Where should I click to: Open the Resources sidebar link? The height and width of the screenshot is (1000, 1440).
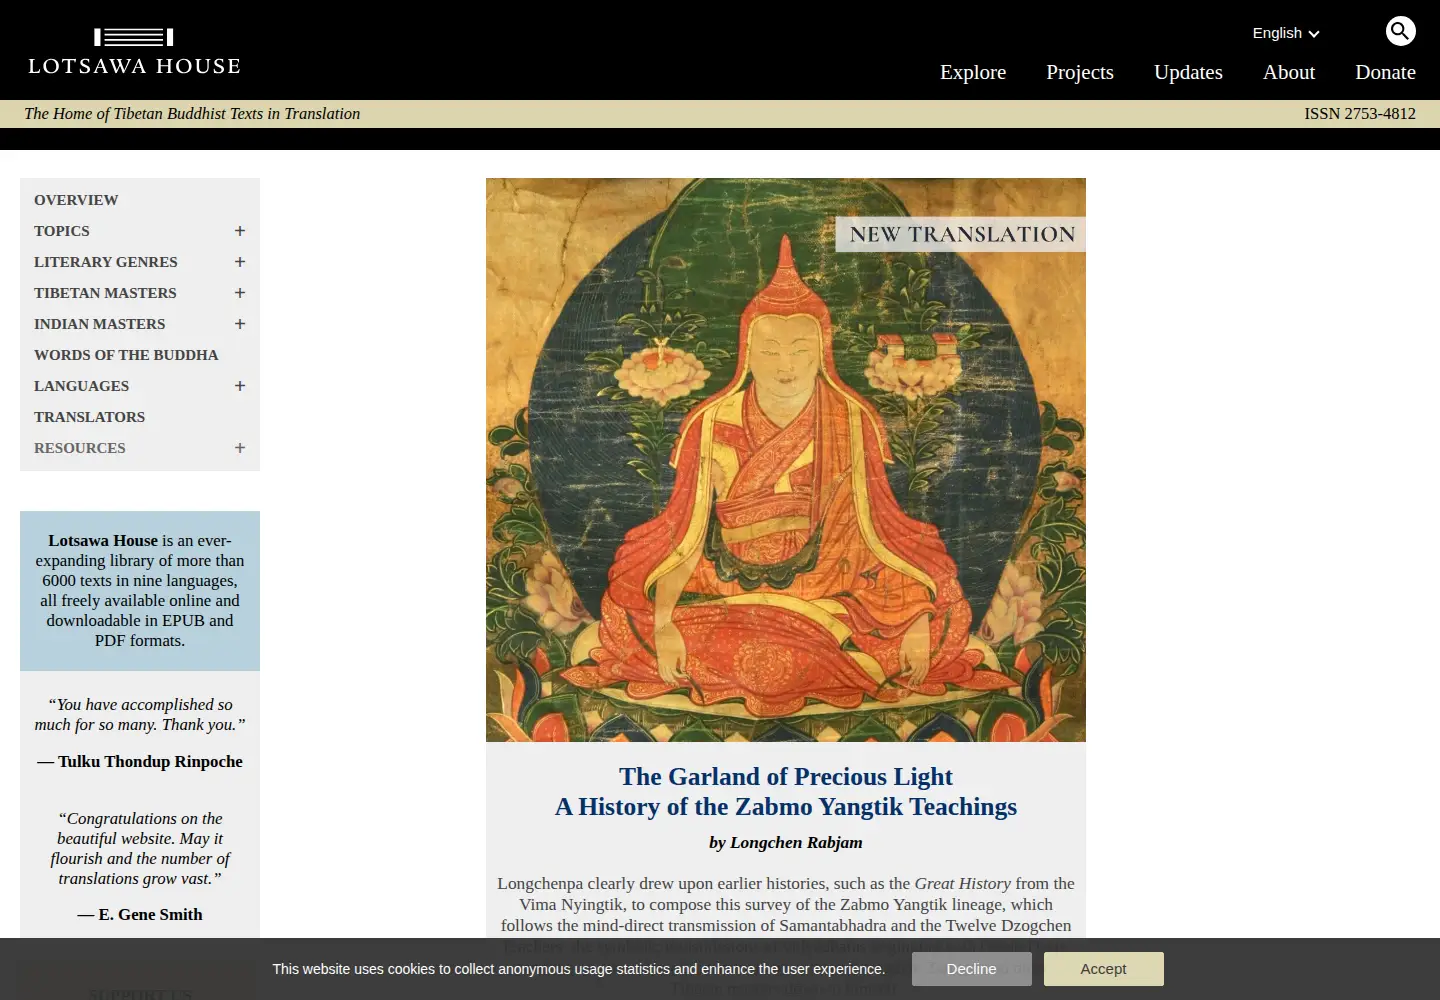(x=80, y=448)
